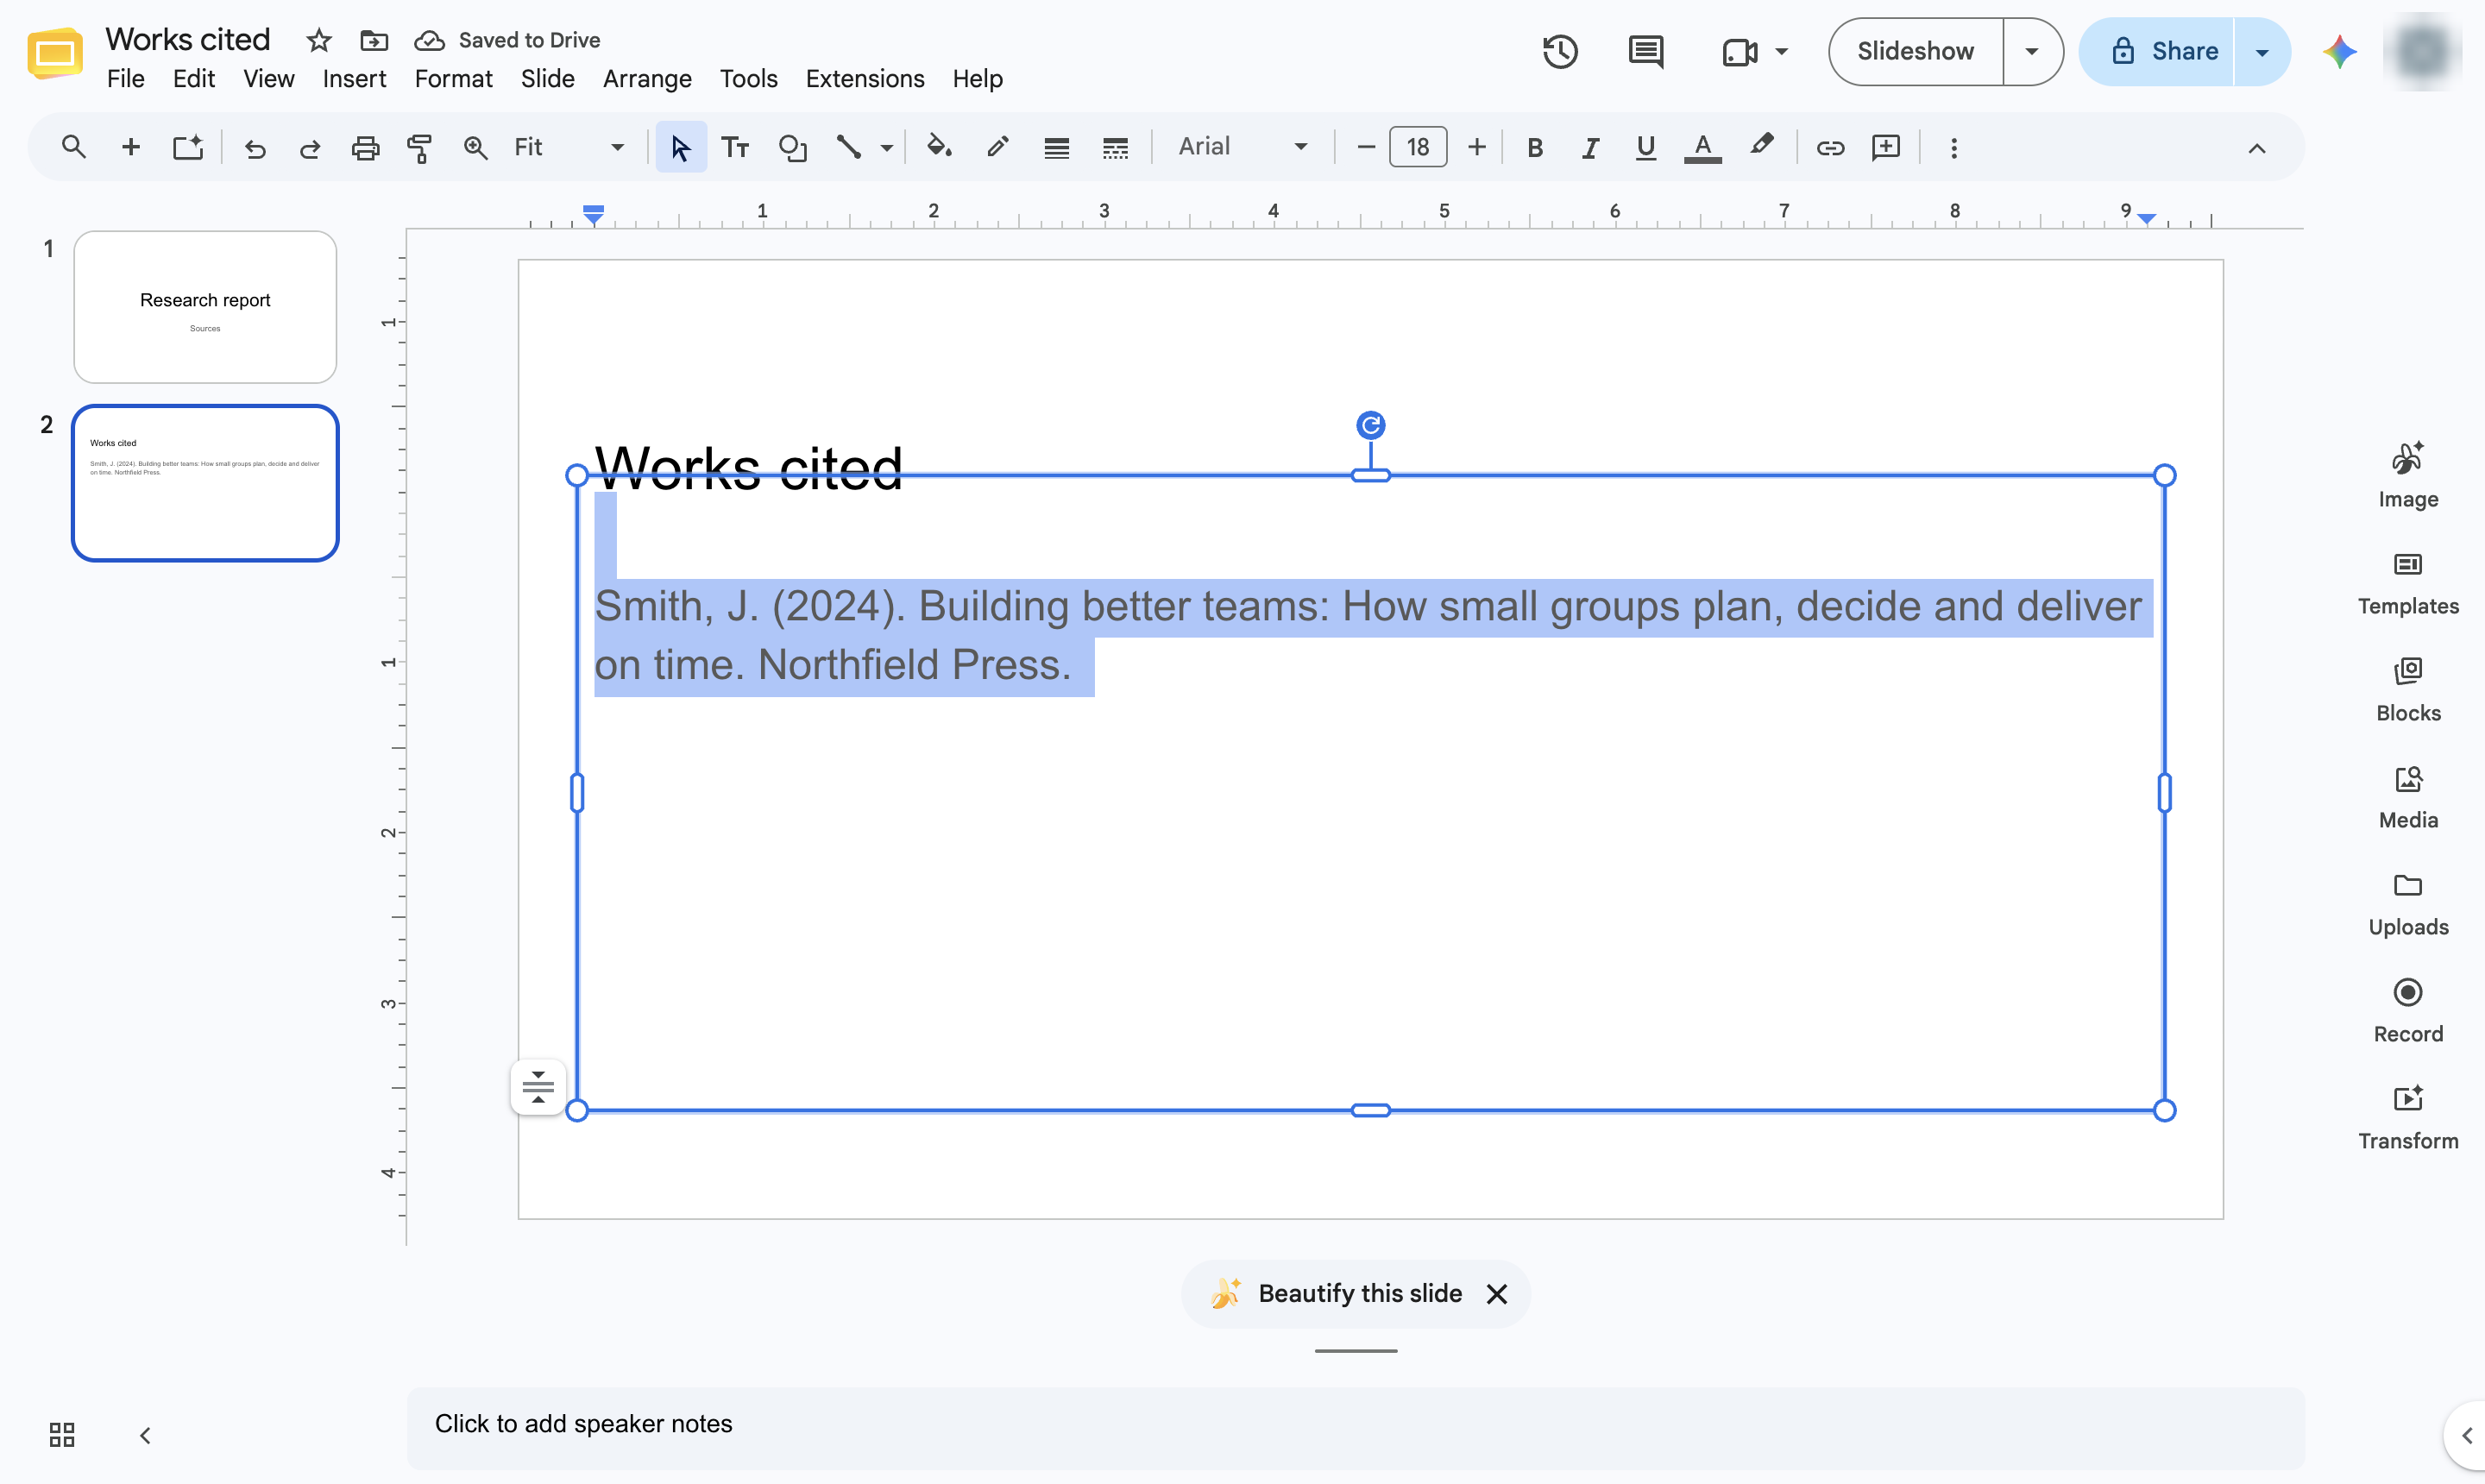Star the Works cited document
2485x1484 pixels.
pos(319,40)
